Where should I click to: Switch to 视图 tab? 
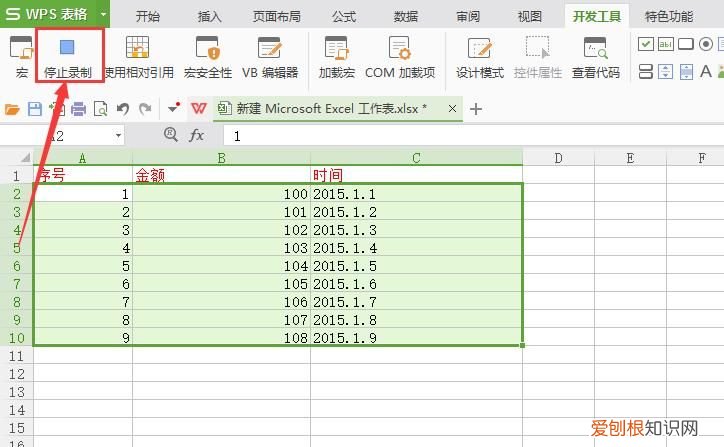pos(530,17)
